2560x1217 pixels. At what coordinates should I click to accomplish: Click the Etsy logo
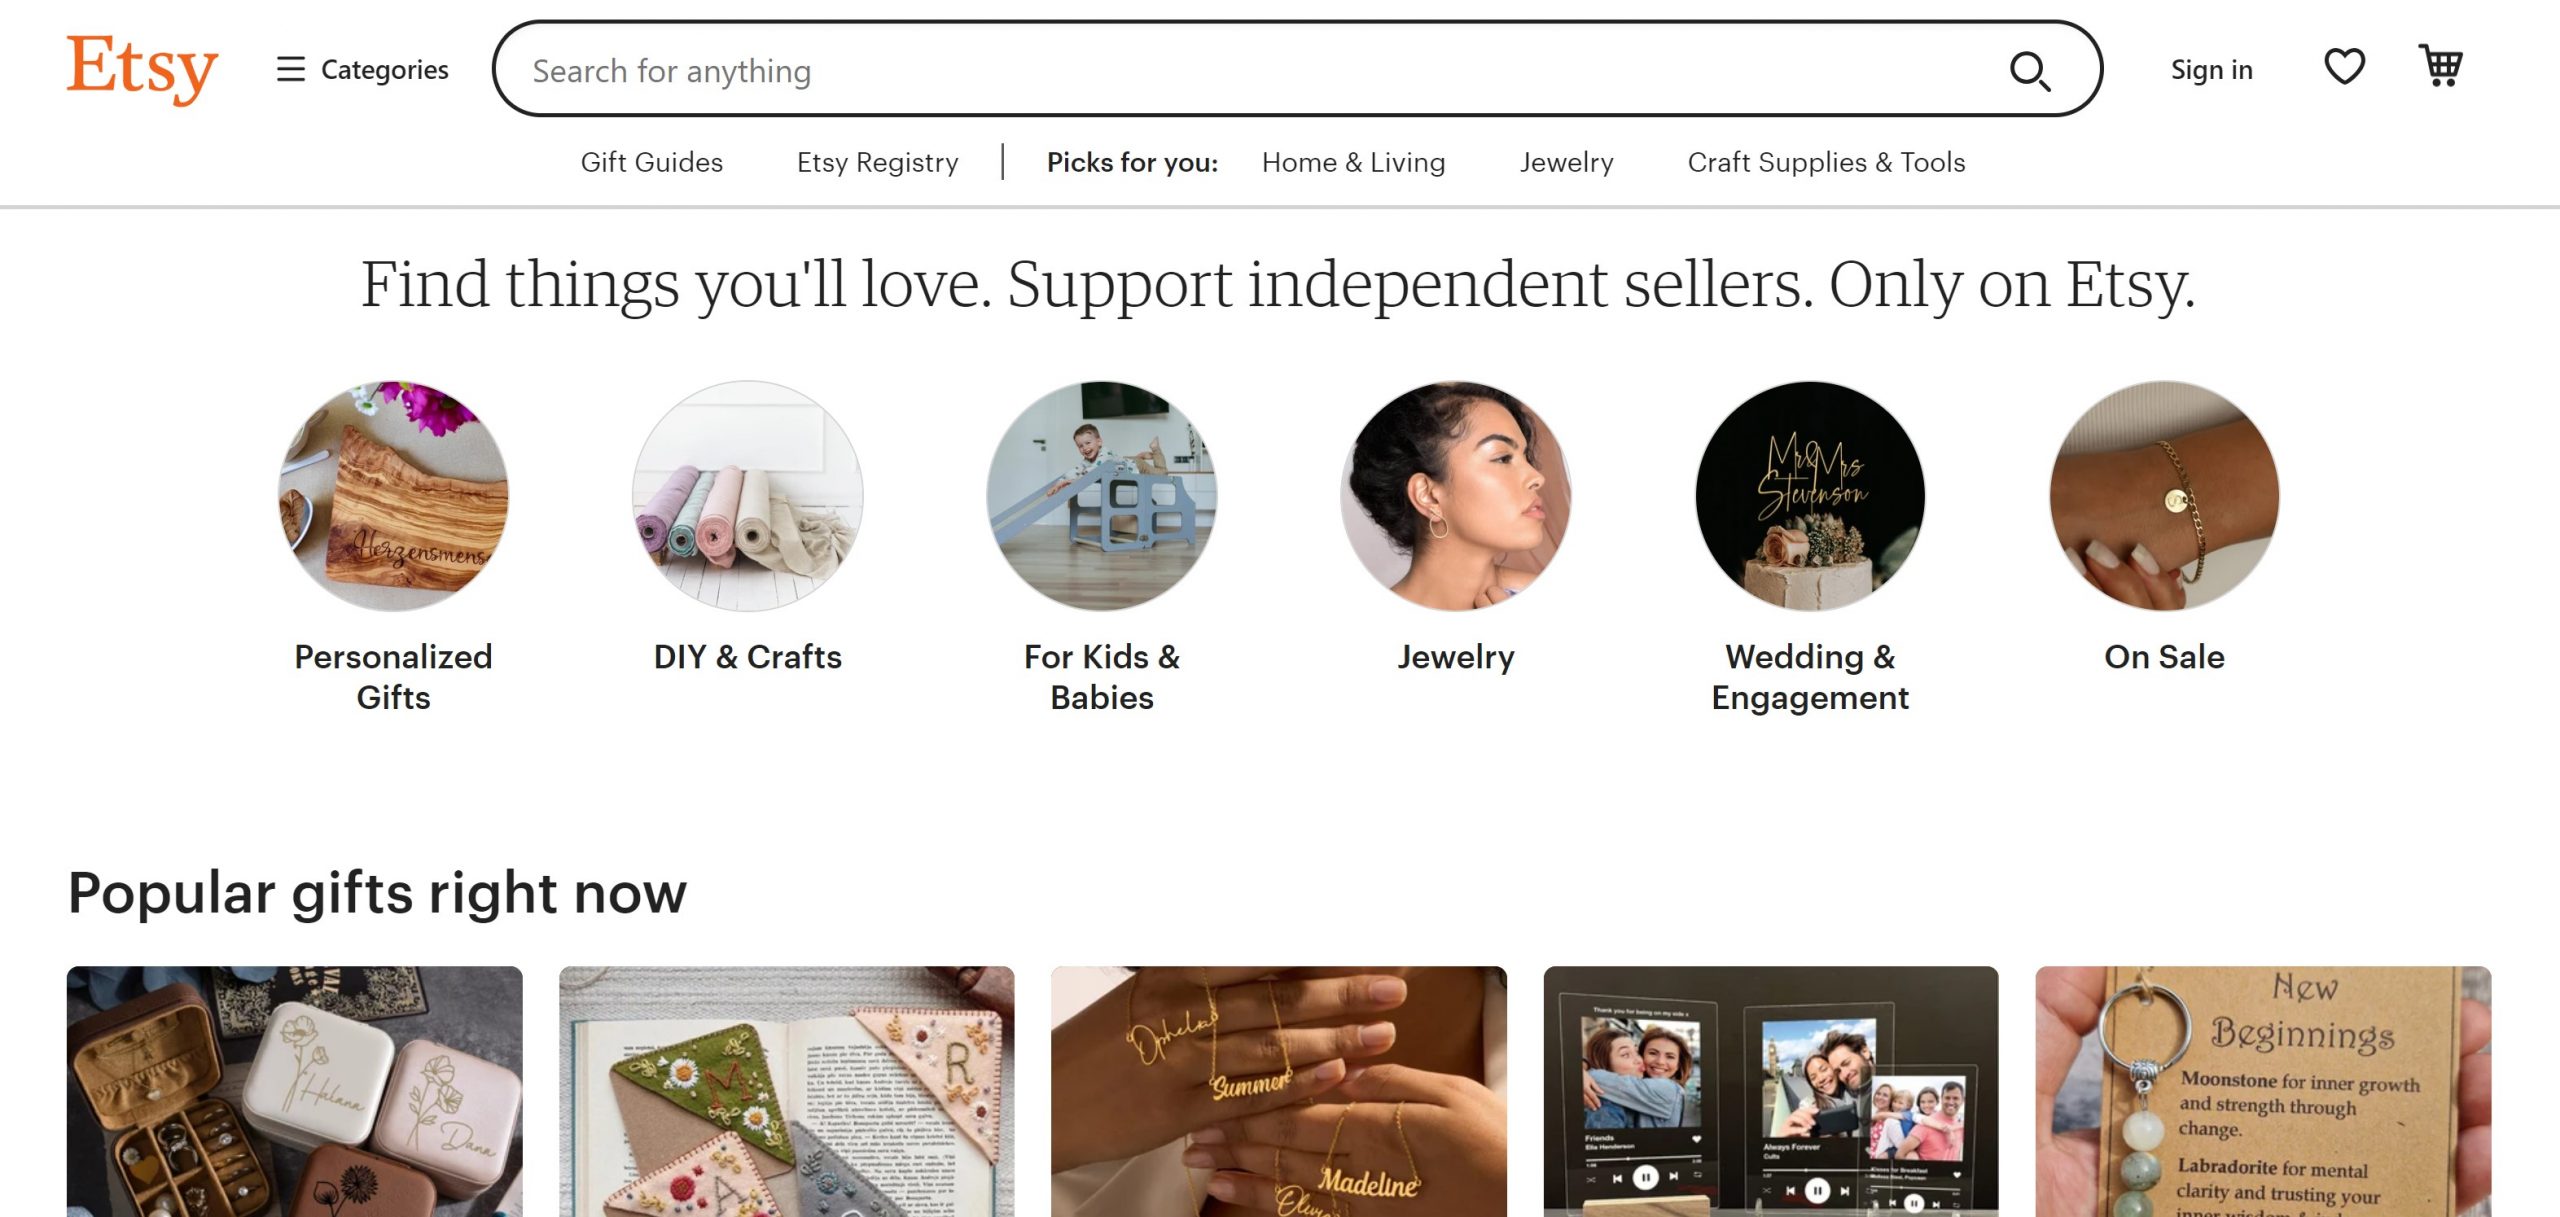[x=142, y=68]
